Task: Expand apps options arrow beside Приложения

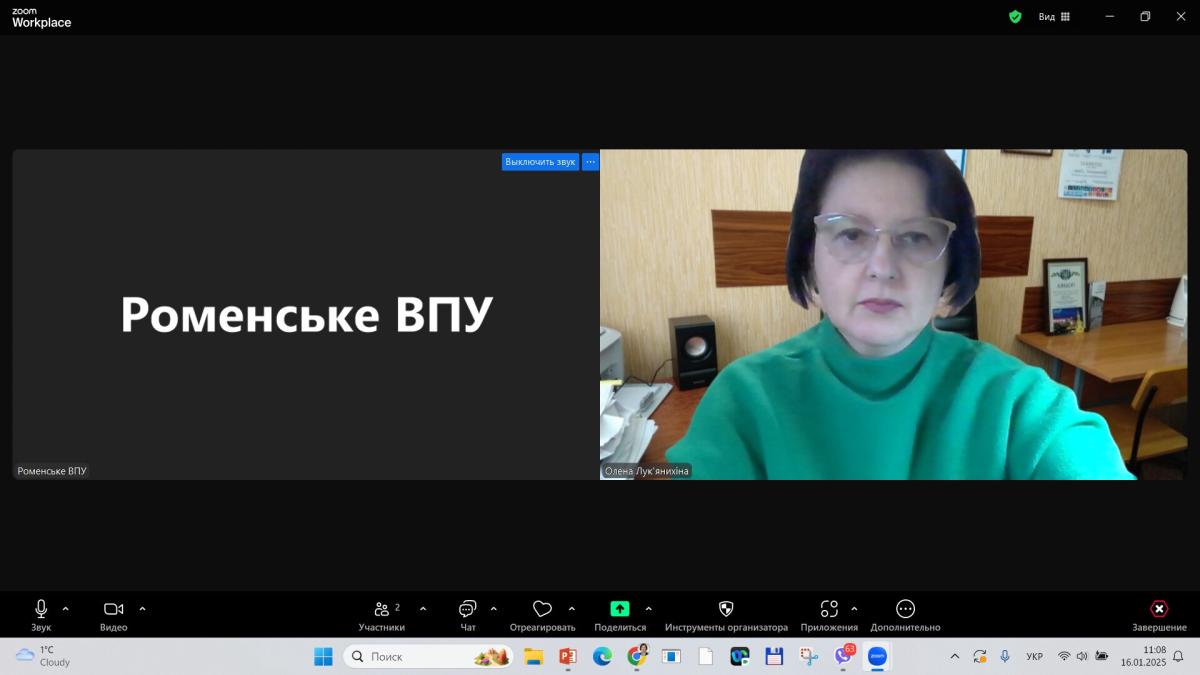Action: pyautogui.click(x=854, y=608)
